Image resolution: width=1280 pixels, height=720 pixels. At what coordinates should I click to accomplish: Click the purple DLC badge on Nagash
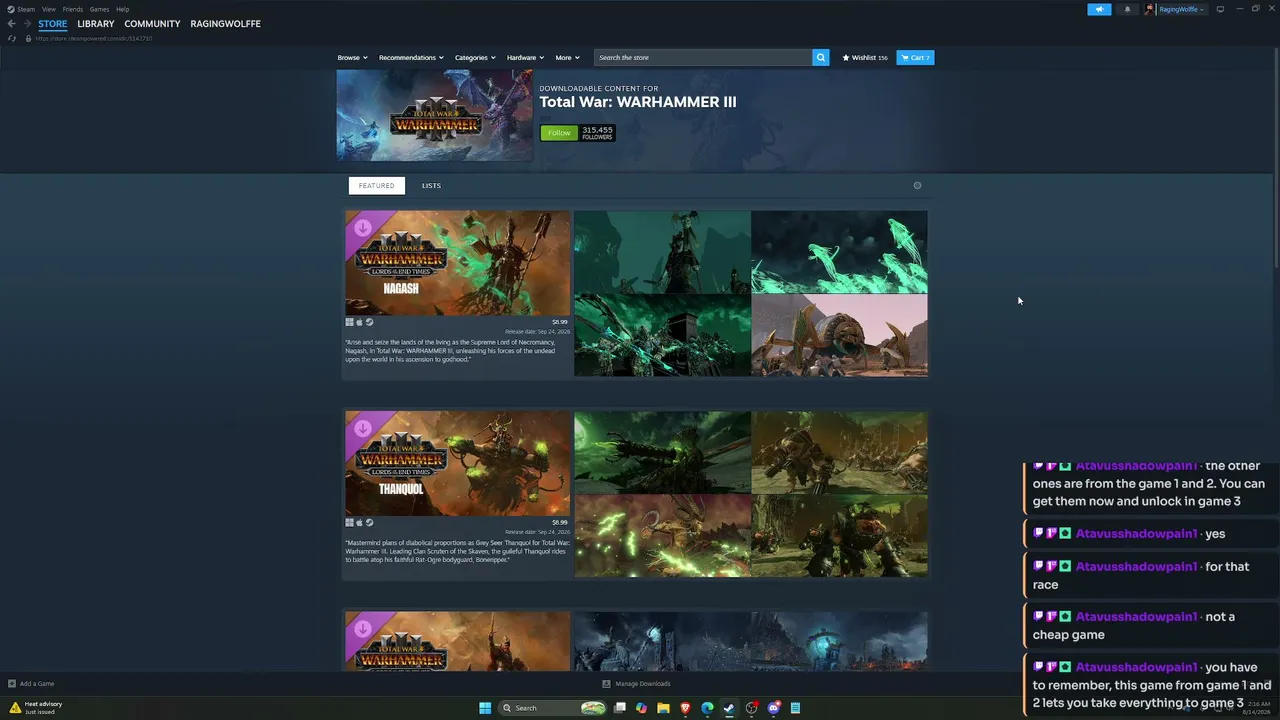pos(363,228)
